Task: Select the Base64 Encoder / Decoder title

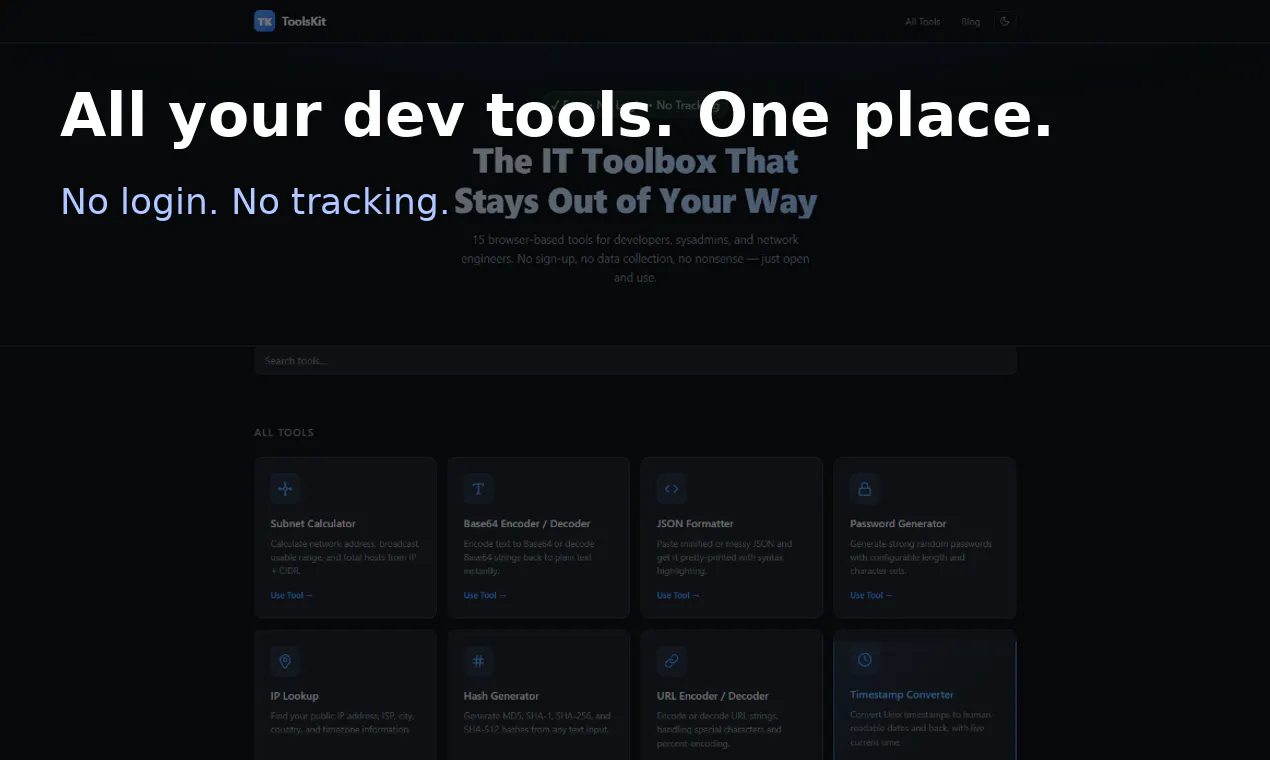Action: pos(527,524)
